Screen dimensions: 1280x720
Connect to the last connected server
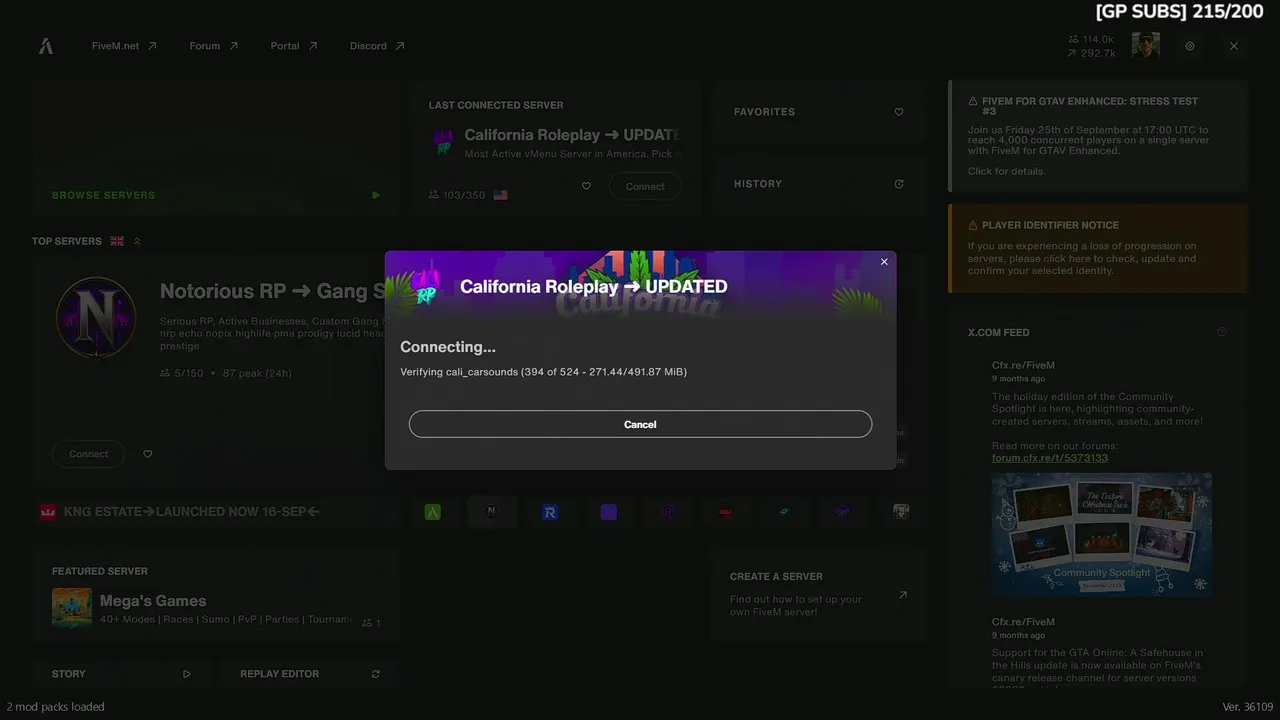[645, 186]
